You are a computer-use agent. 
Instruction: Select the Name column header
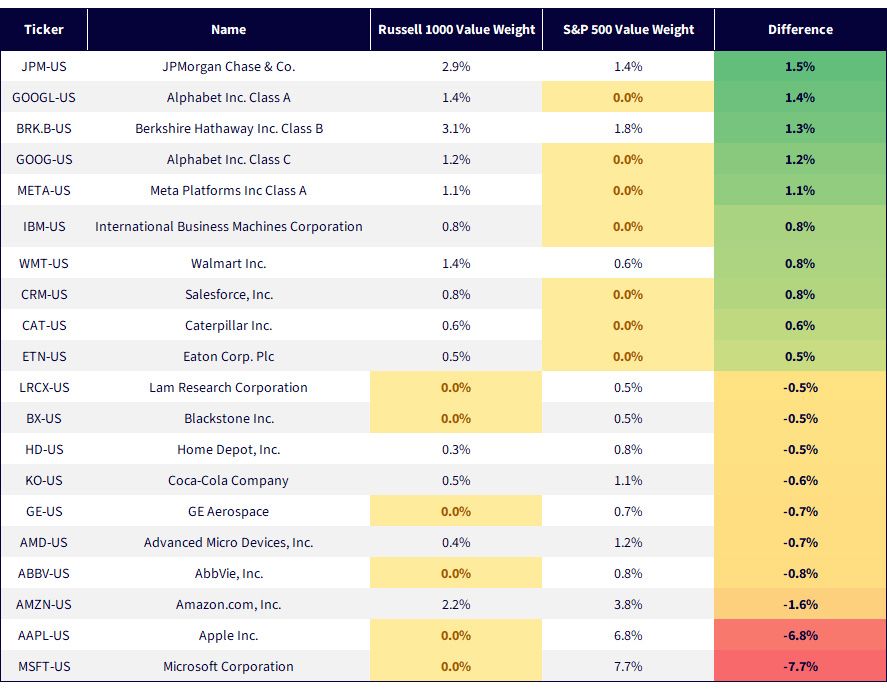pyautogui.click(x=229, y=29)
